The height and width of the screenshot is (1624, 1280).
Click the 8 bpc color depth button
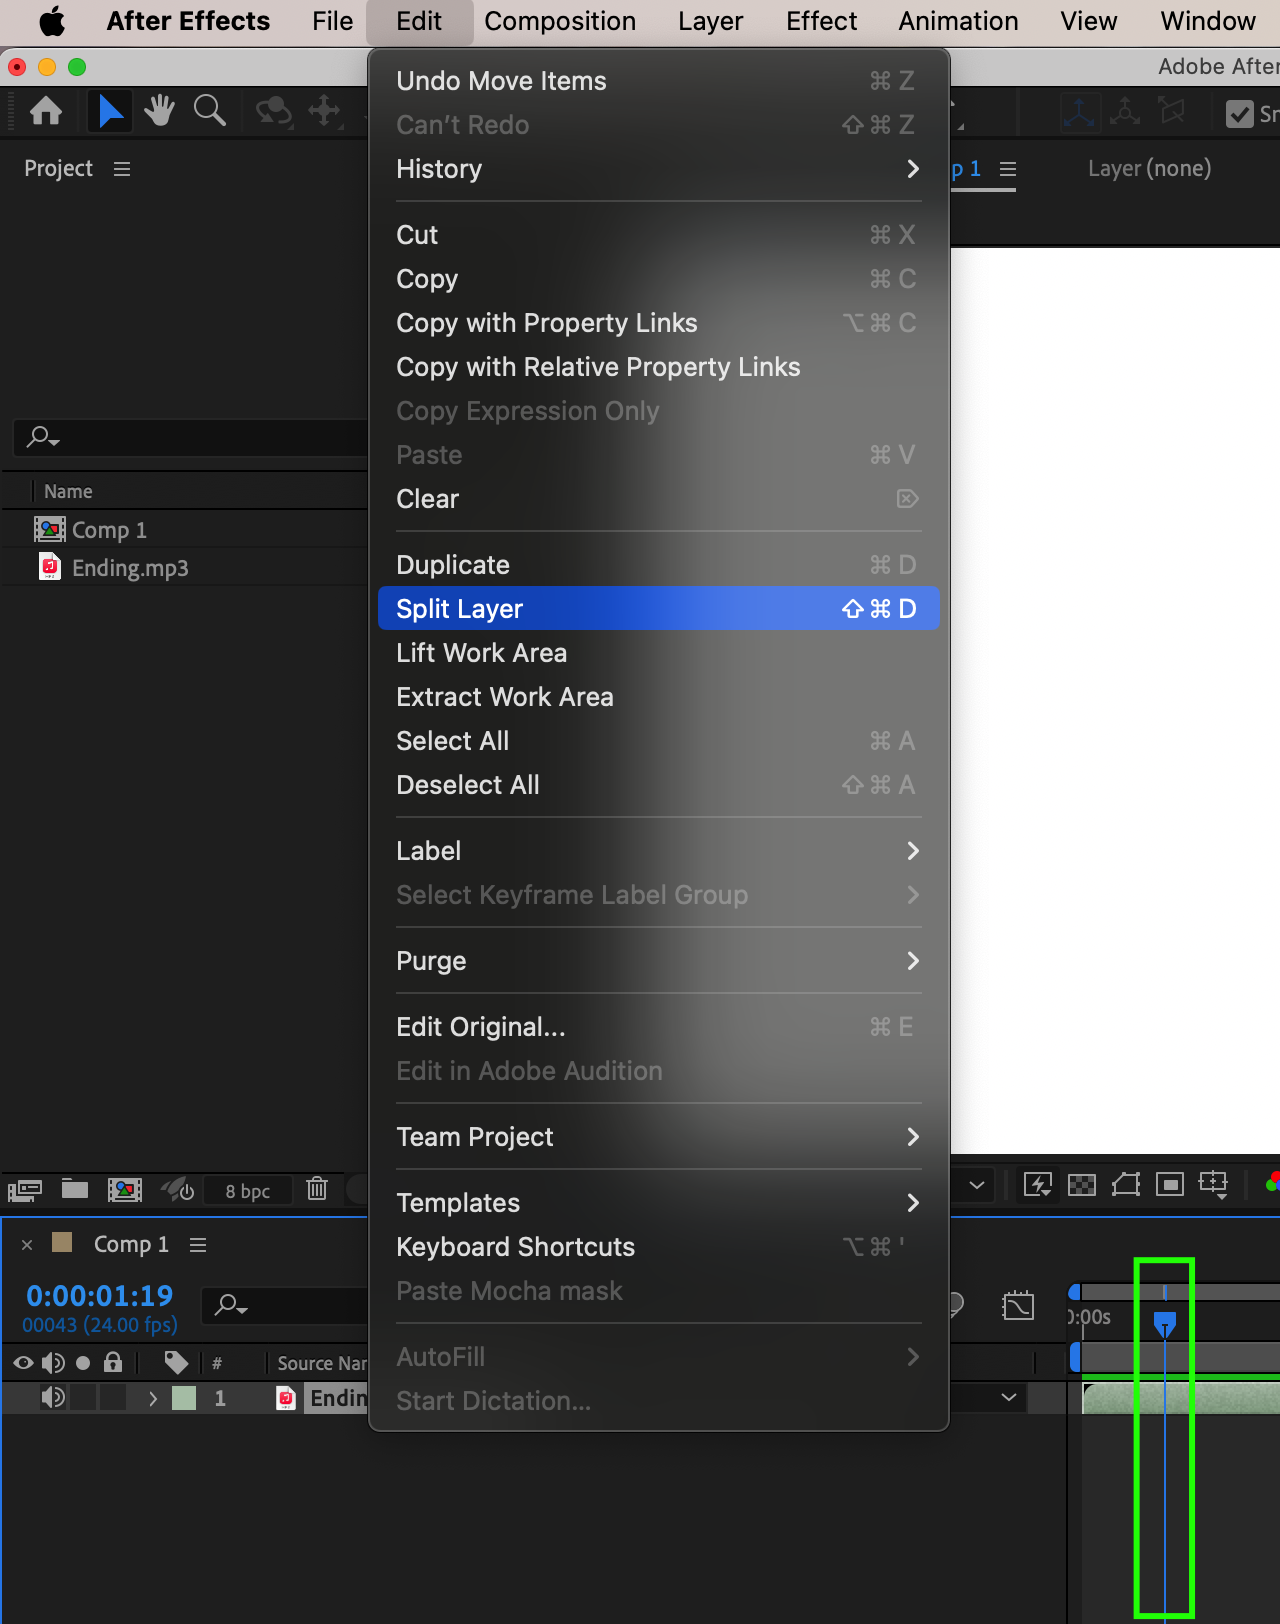click(x=248, y=1190)
